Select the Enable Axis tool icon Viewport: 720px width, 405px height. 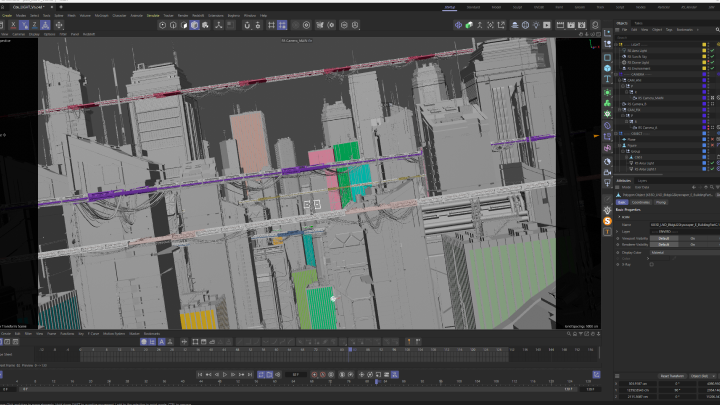point(219,25)
